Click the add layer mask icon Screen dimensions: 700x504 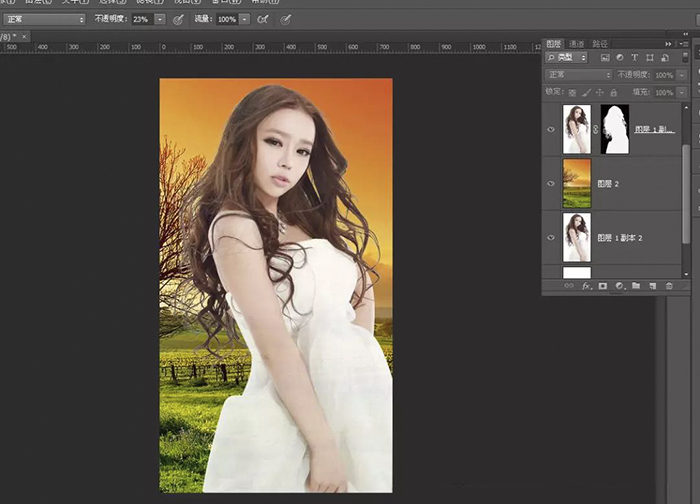[602, 286]
